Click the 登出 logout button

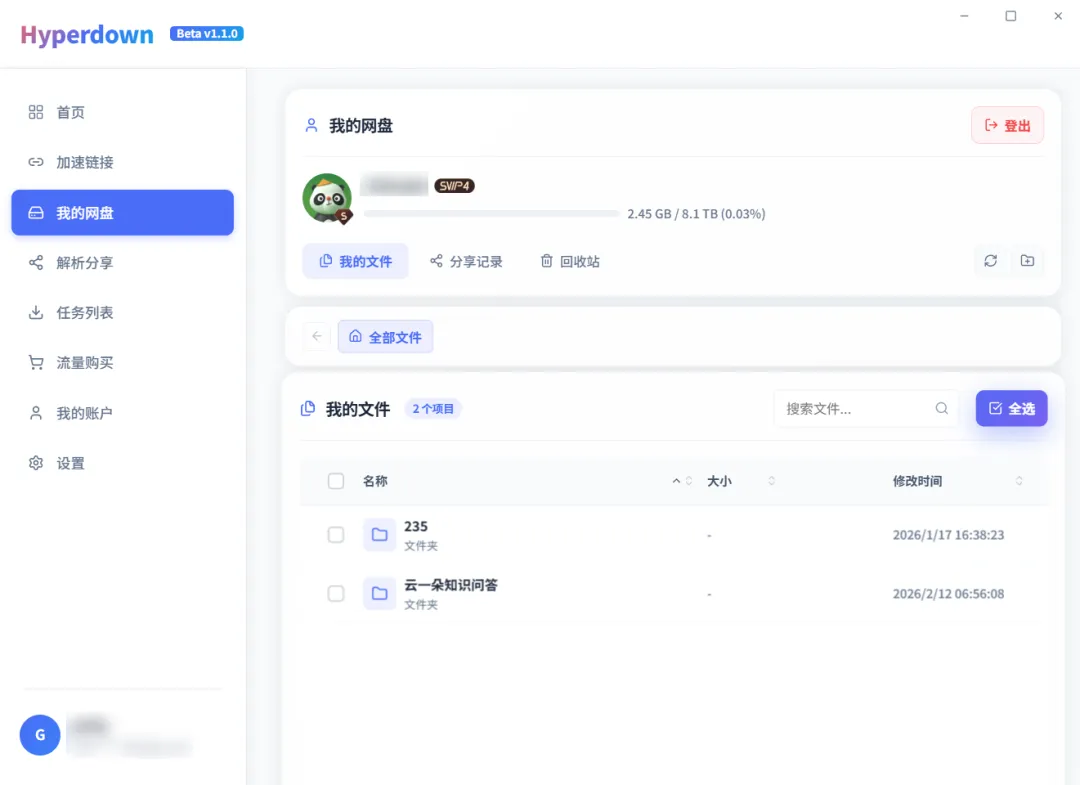point(1007,126)
